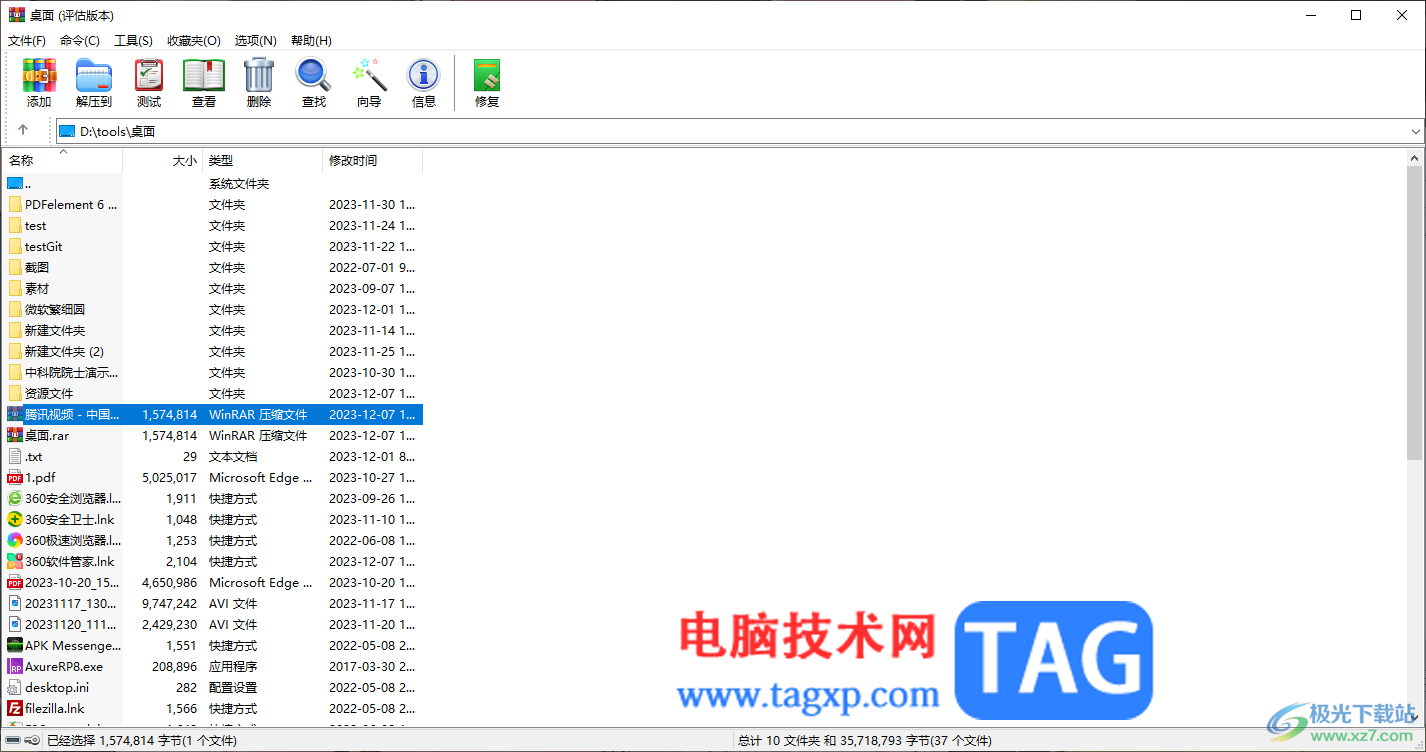Open the 帮助(H) menu

pos(311,40)
